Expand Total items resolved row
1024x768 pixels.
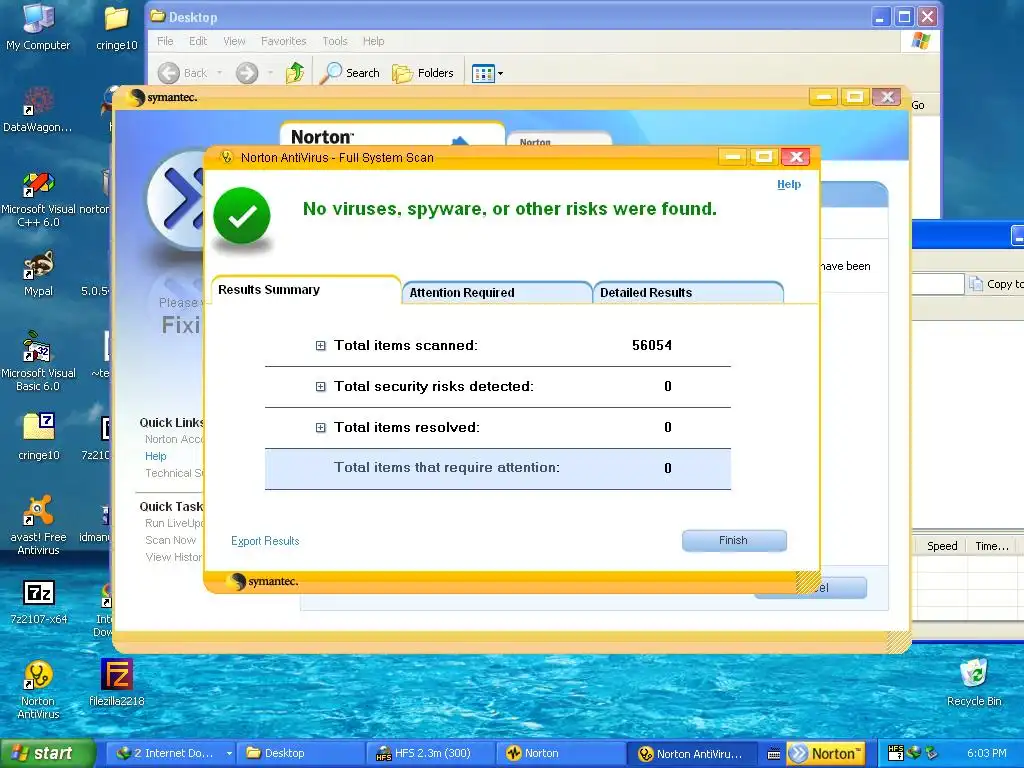pyautogui.click(x=320, y=428)
